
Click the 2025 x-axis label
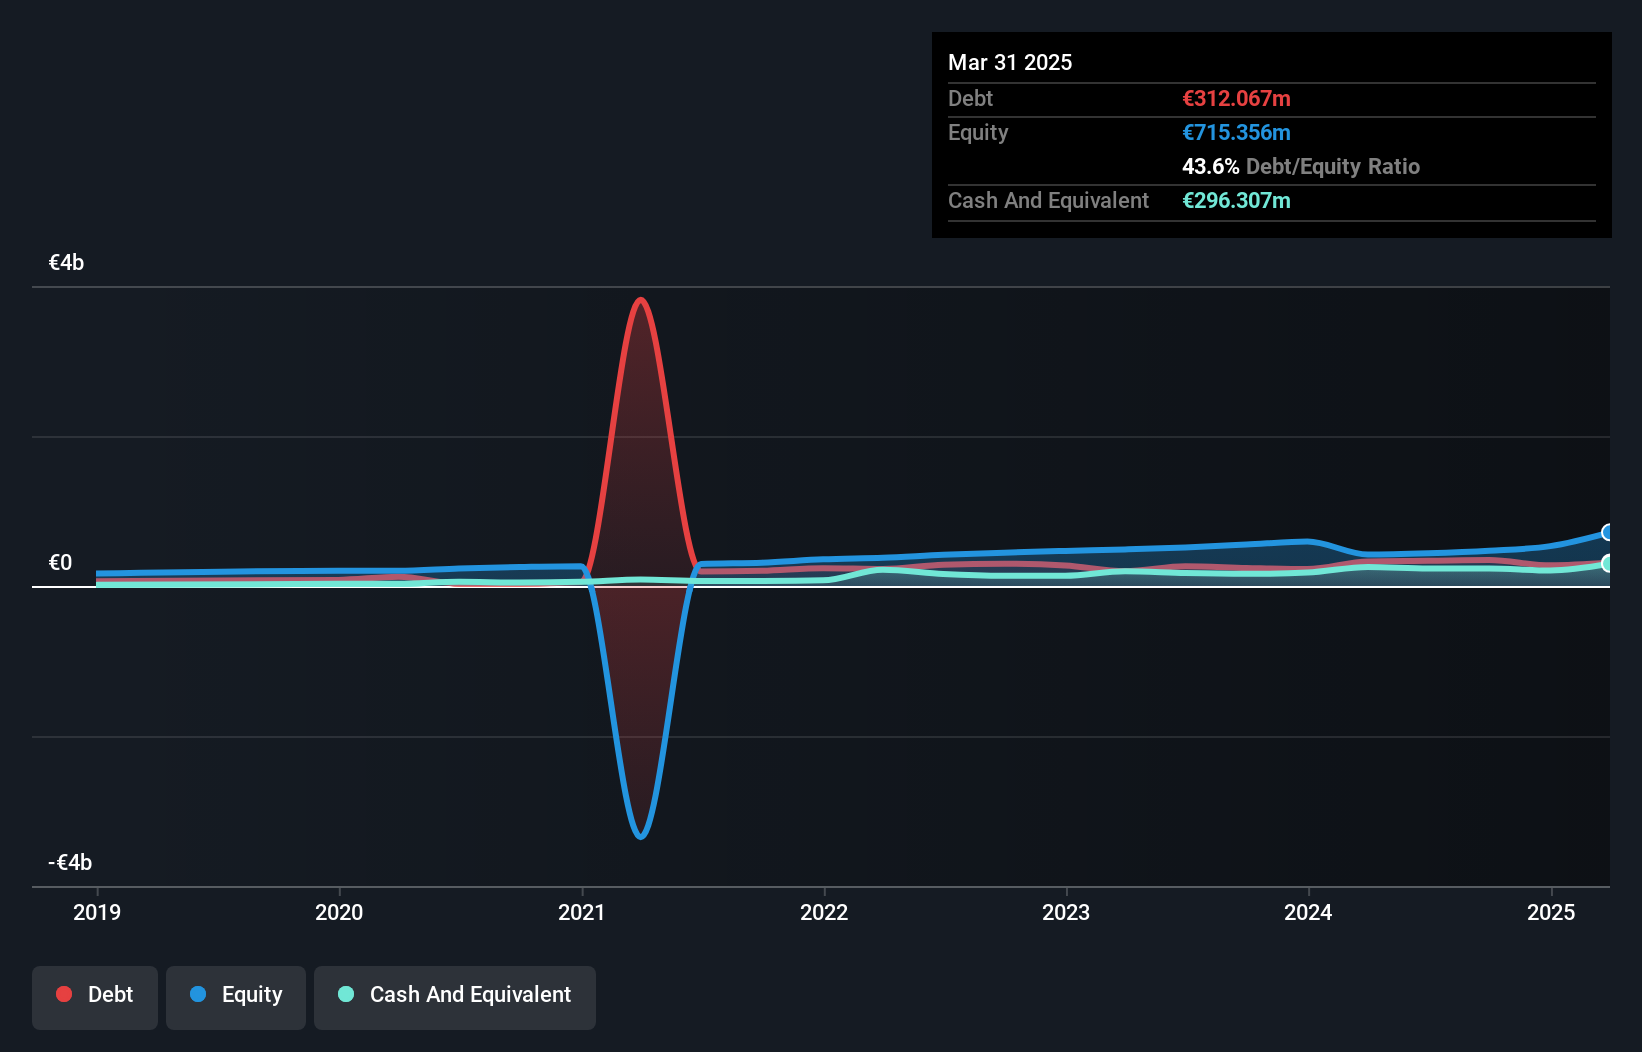tap(1551, 912)
